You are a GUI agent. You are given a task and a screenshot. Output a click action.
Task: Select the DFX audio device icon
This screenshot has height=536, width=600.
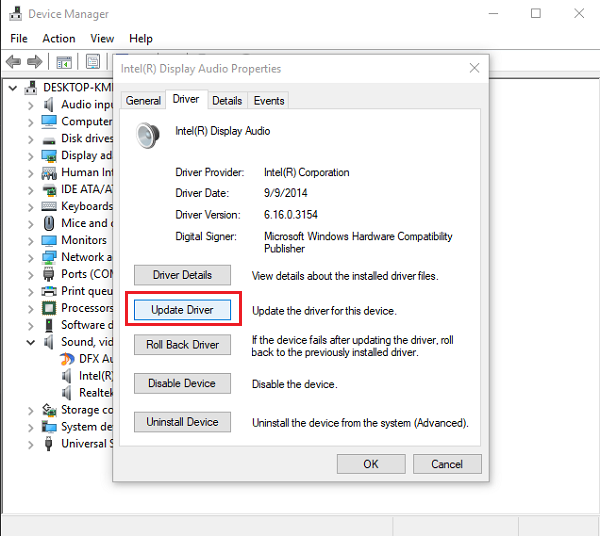67,359
